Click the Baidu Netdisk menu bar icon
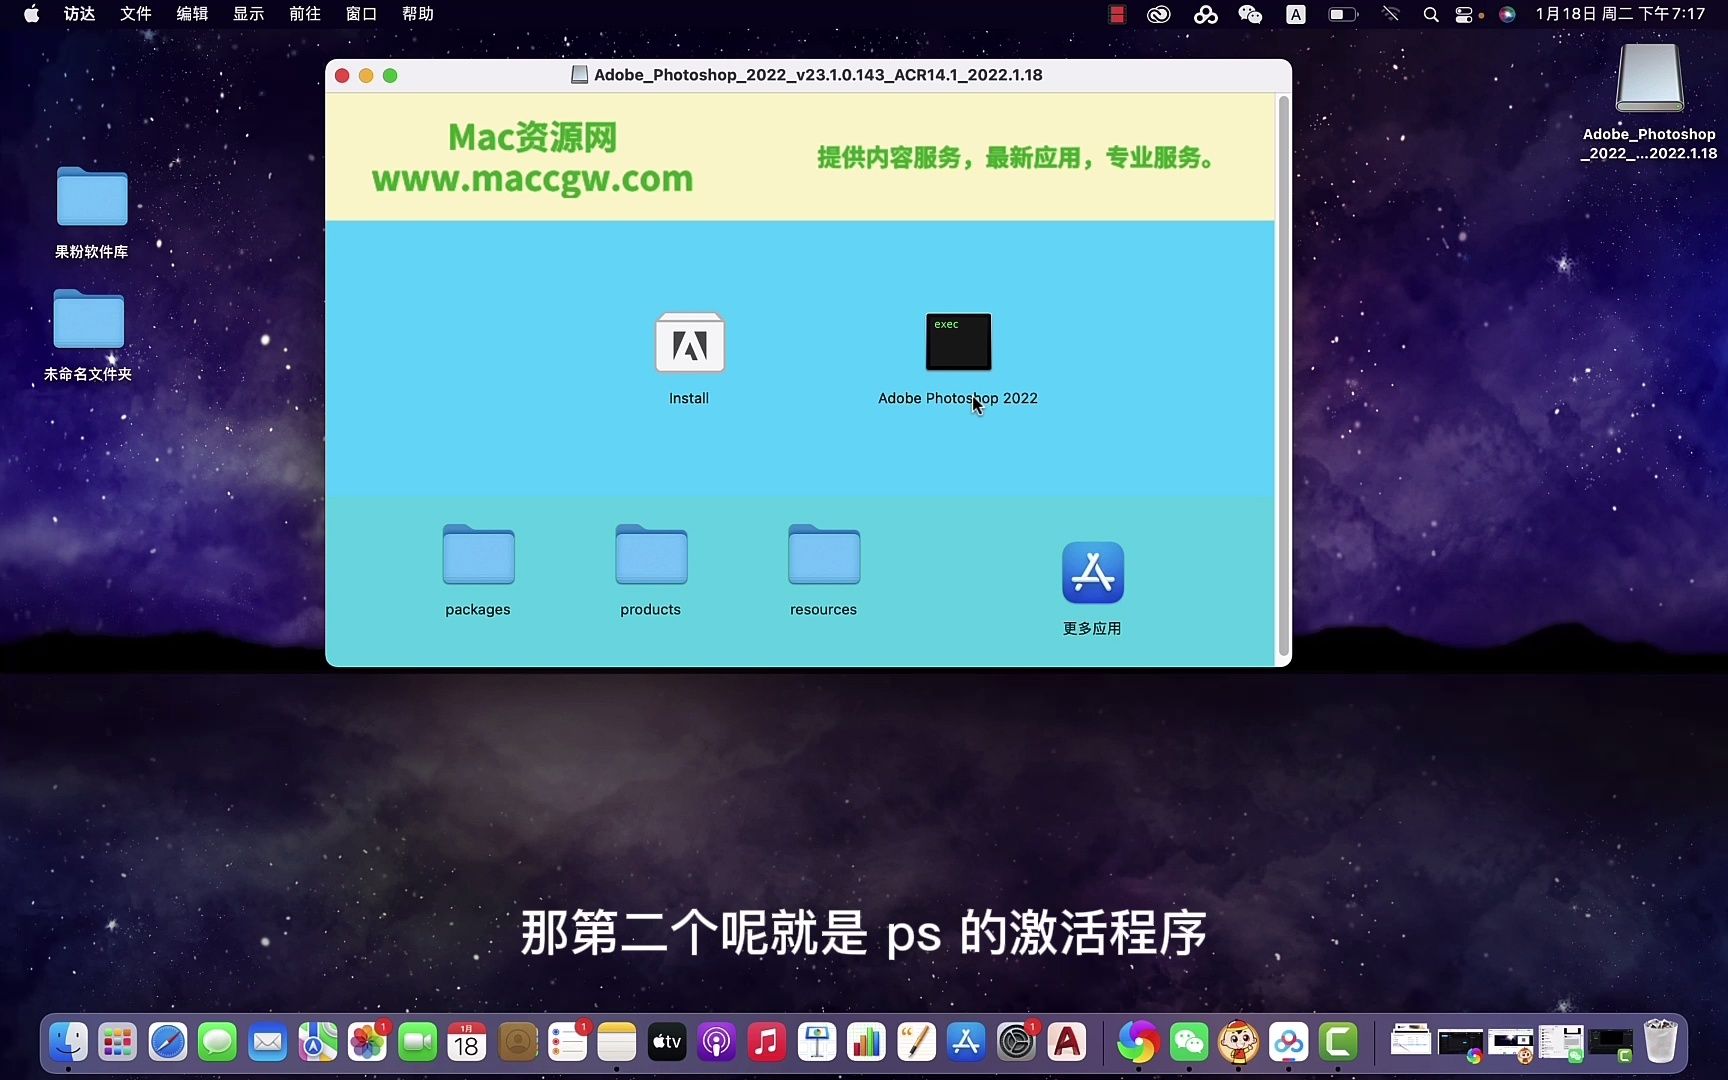 point(1205,14)
